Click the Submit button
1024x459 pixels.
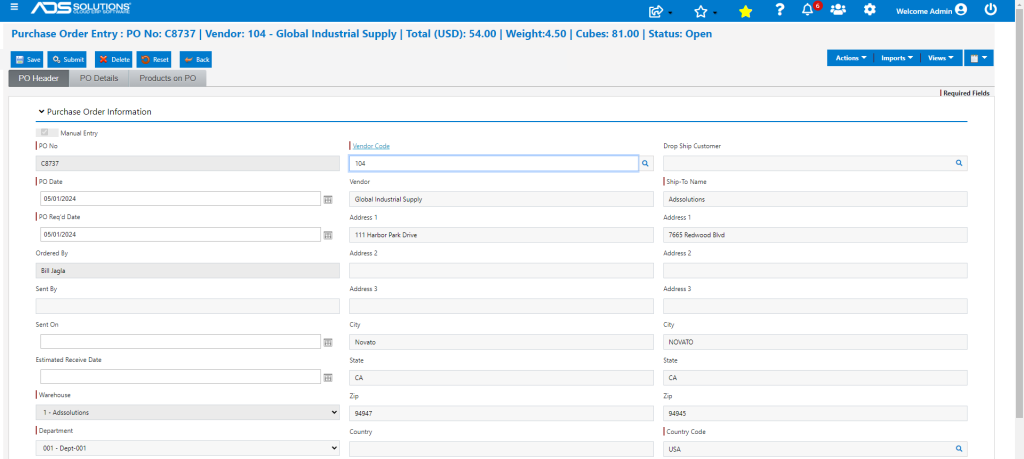[x=68, y=59]
